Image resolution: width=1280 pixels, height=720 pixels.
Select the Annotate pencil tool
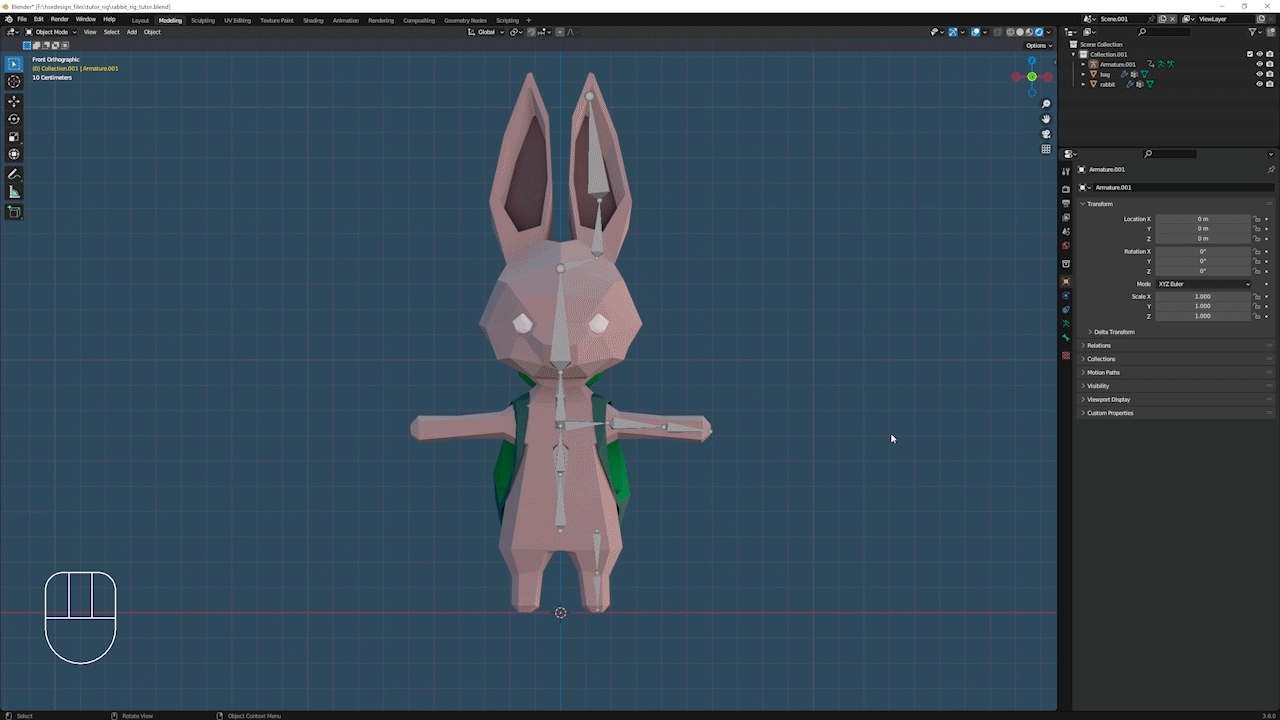(14, 174)
